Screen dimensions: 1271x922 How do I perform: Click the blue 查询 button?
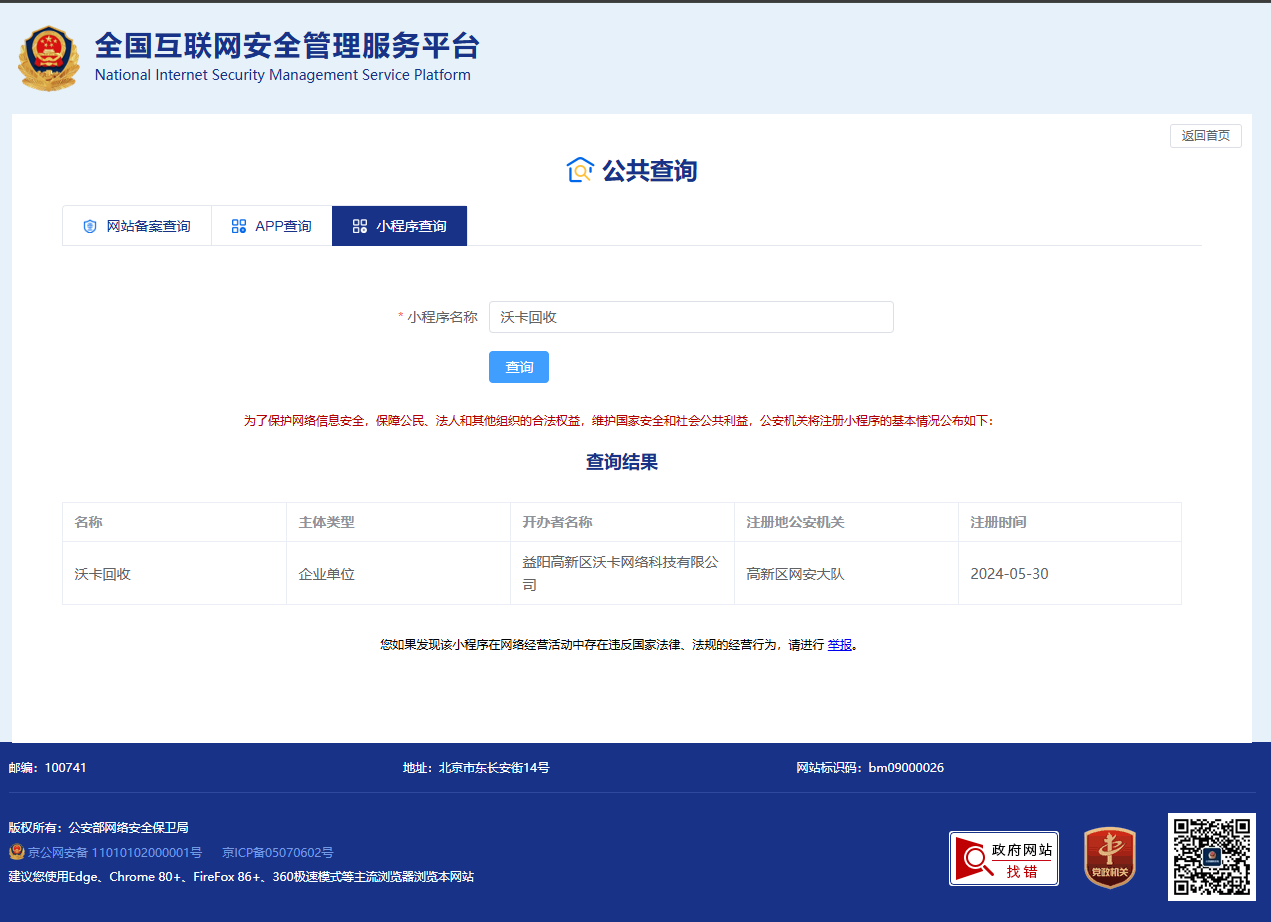519,367
